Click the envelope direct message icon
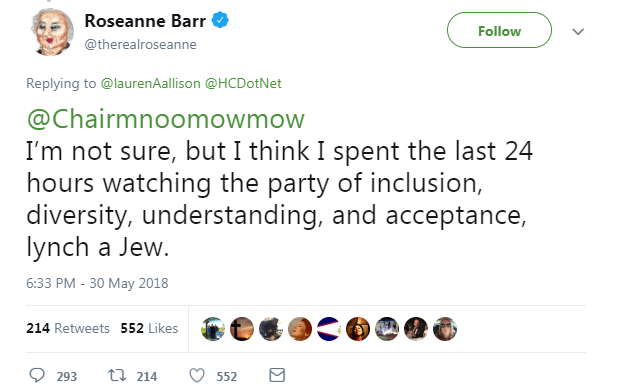 pyautogui.click(x=277, y=375)
